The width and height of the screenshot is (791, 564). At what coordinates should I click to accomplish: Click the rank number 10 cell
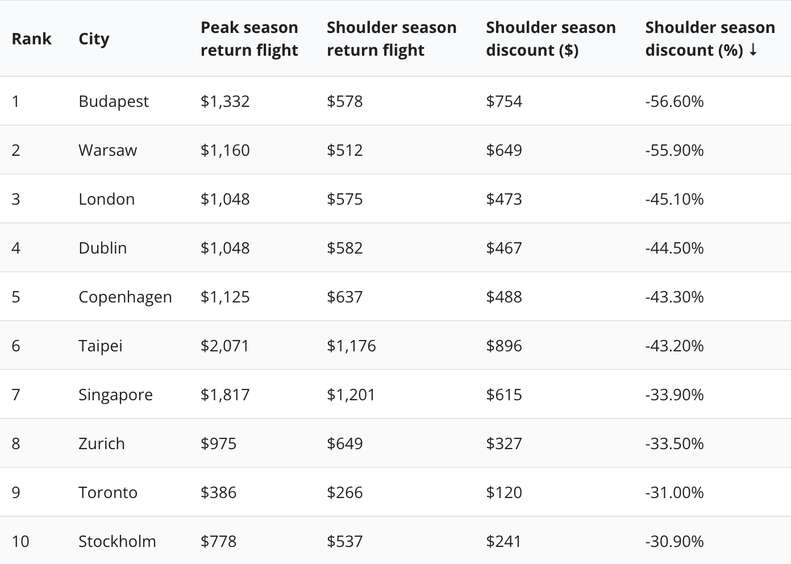click(21, 542)
